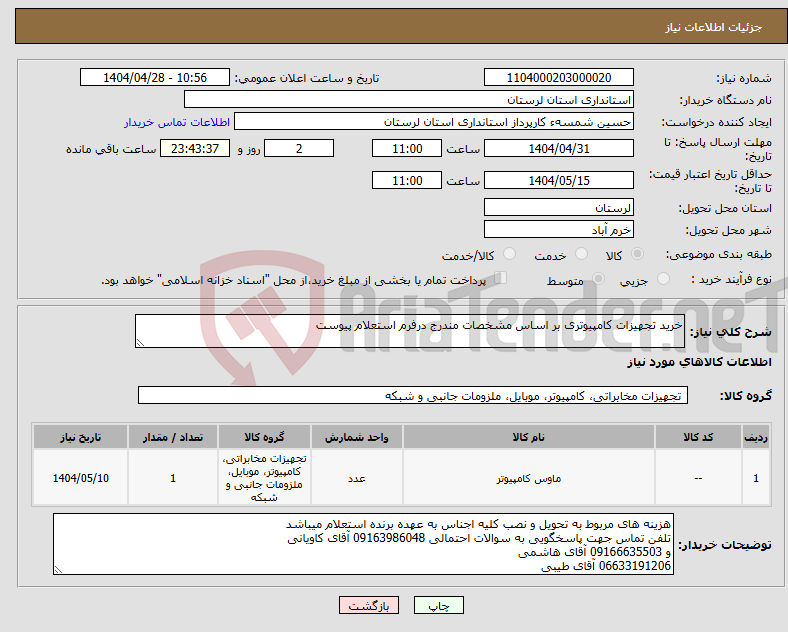This screenshot has height=632, width=788.
Task: Click the کد کالا column header
Action: [x=698, y=437]
